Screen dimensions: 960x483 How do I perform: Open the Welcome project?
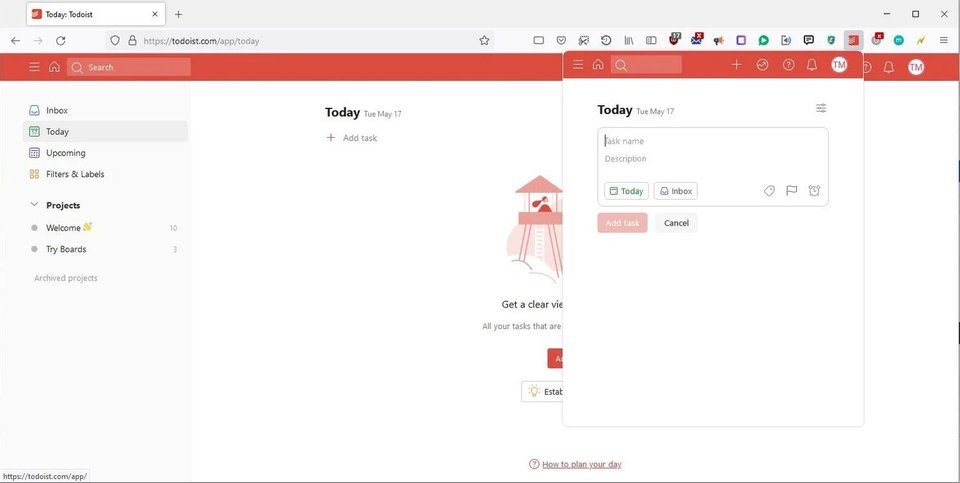click(105, 228)
